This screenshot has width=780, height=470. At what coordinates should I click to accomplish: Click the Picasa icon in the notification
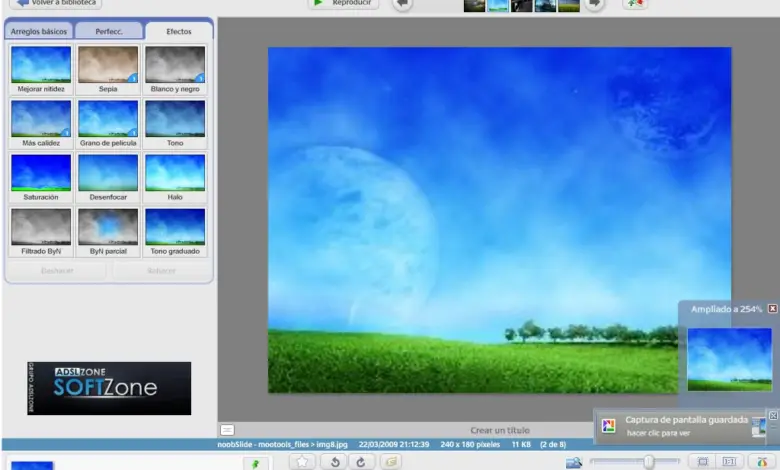point(608,426)
